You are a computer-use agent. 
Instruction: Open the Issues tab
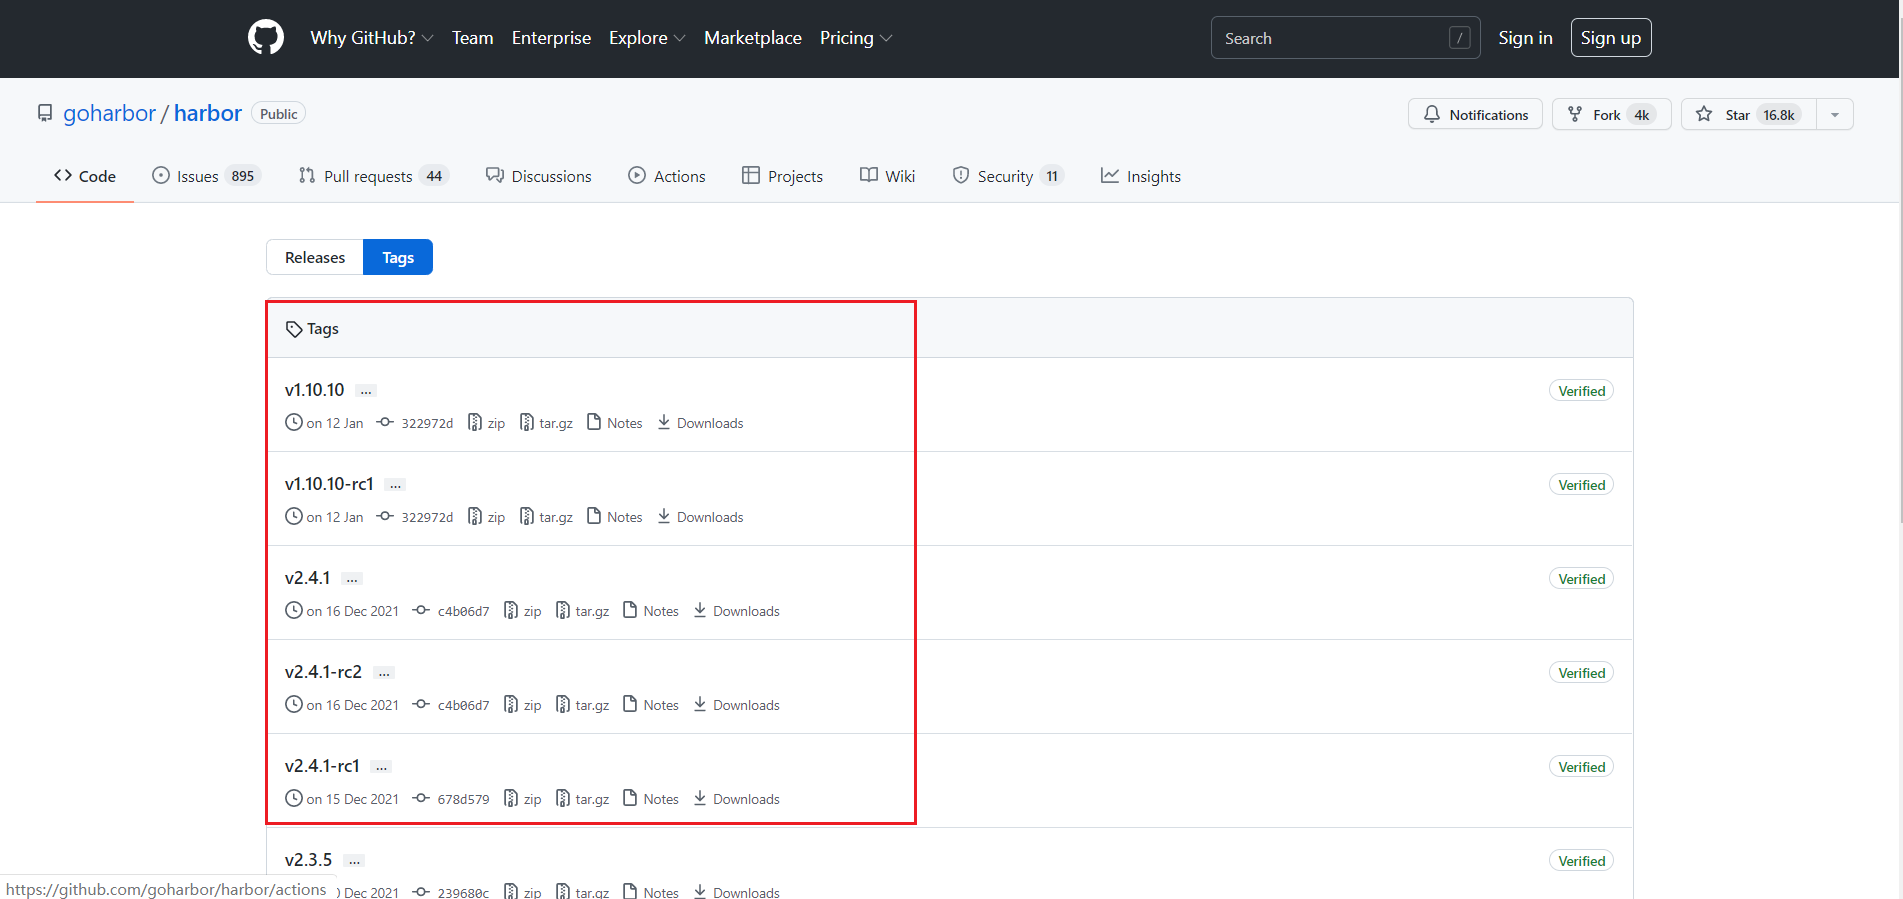click(x=206, y=176)
